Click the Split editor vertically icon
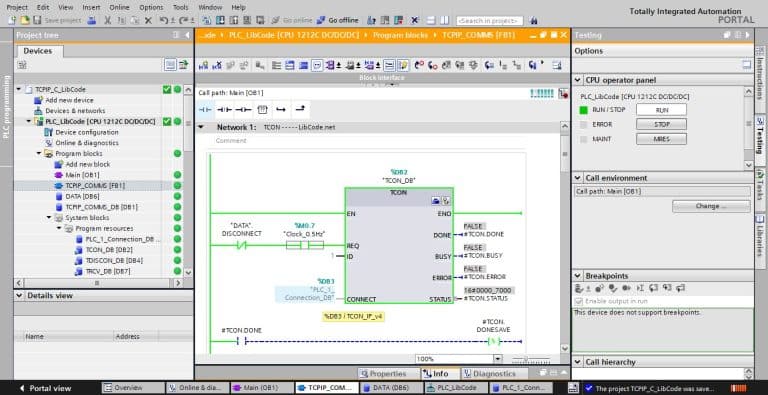The height and width of the screenshot is (395, 768). 444,21
